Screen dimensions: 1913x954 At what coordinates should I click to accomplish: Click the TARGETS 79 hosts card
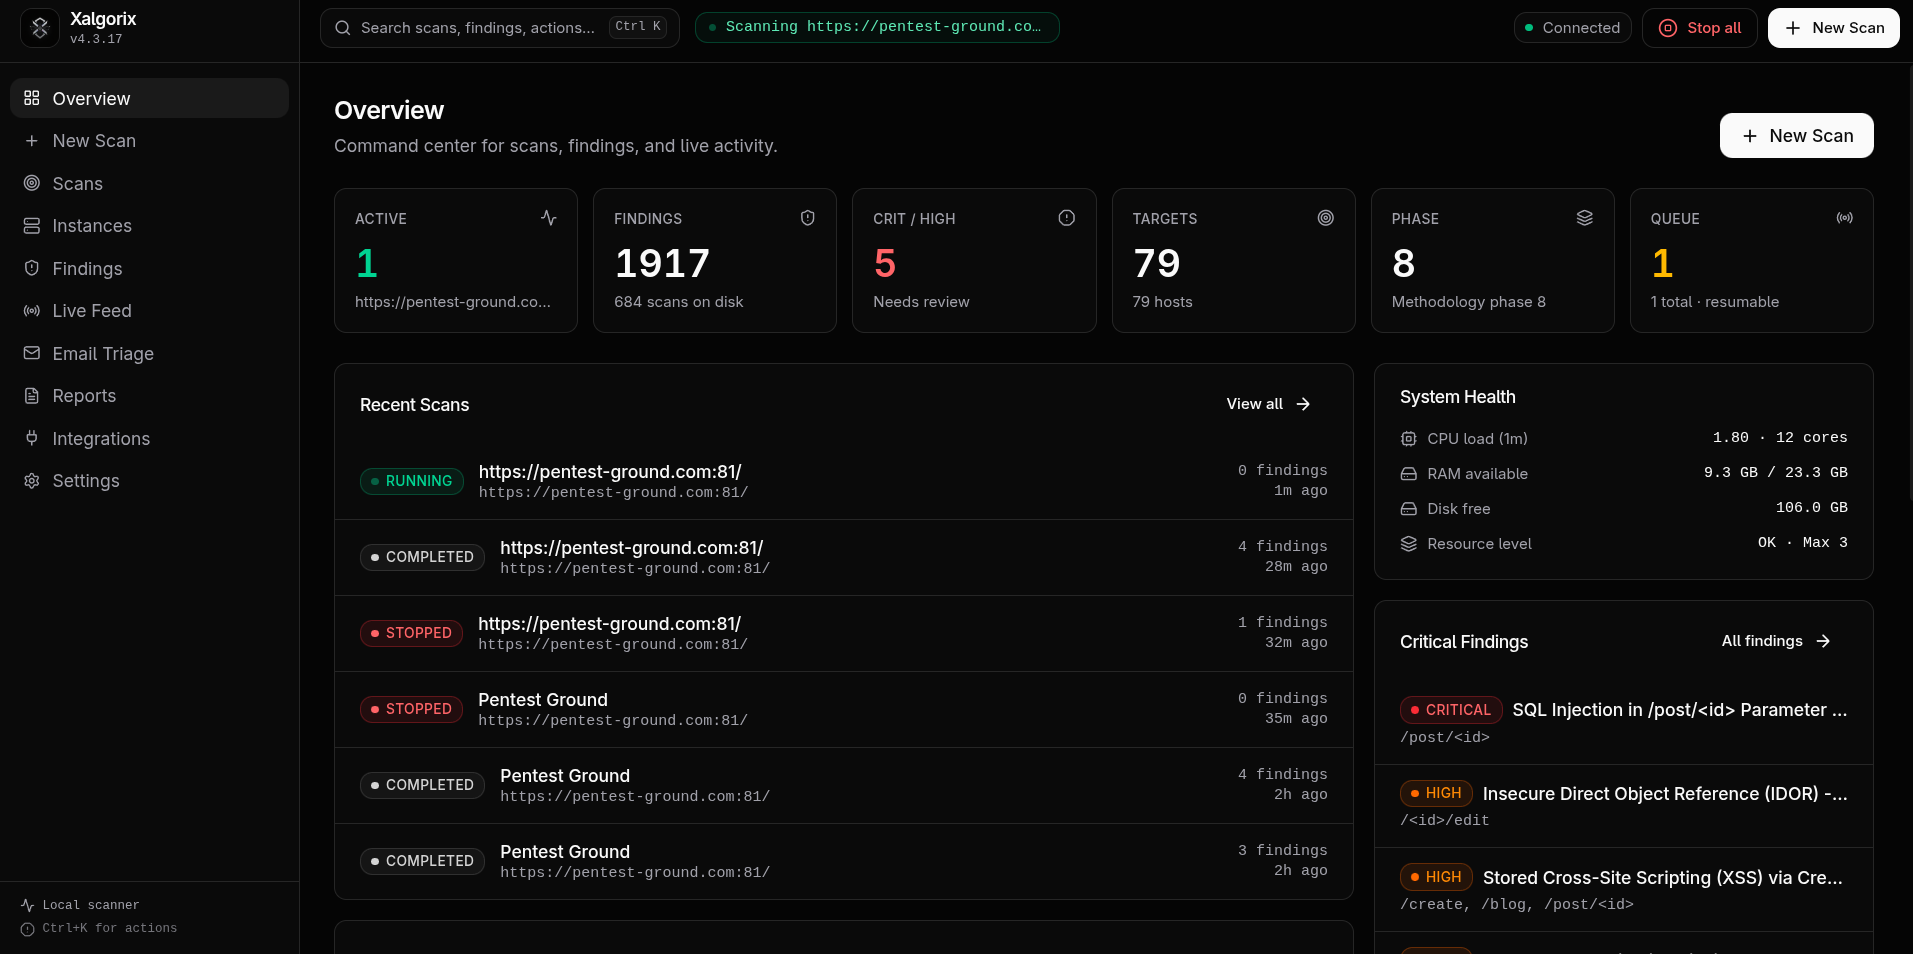tap(1233, 260)
